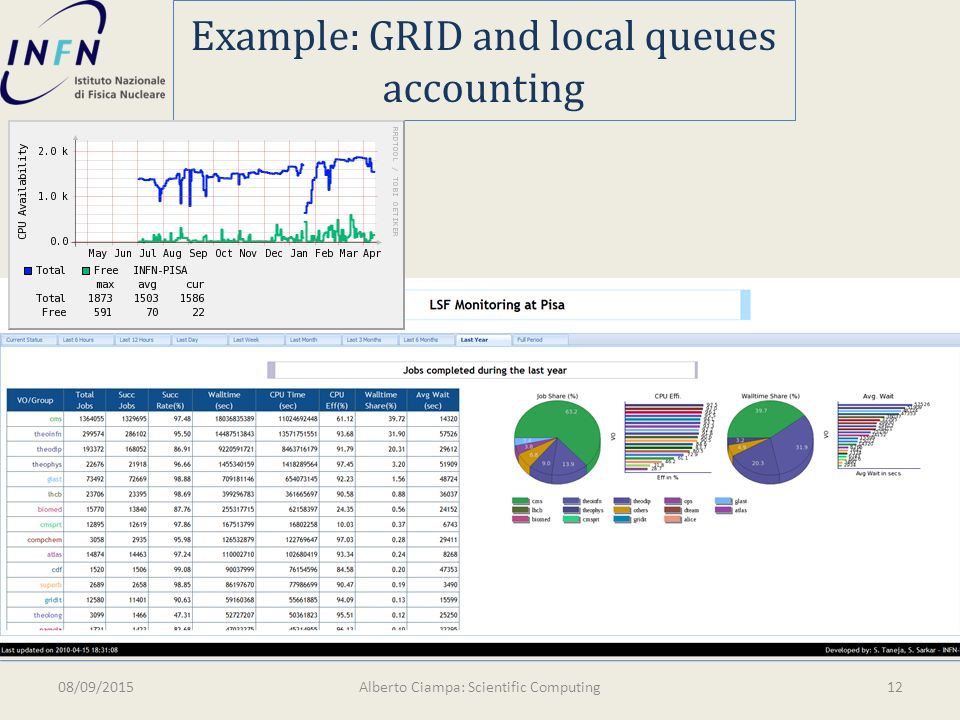The width and height of the screenshot is (960, 720).
Task: Open the Full Period tab
Action: pos(541,340)
